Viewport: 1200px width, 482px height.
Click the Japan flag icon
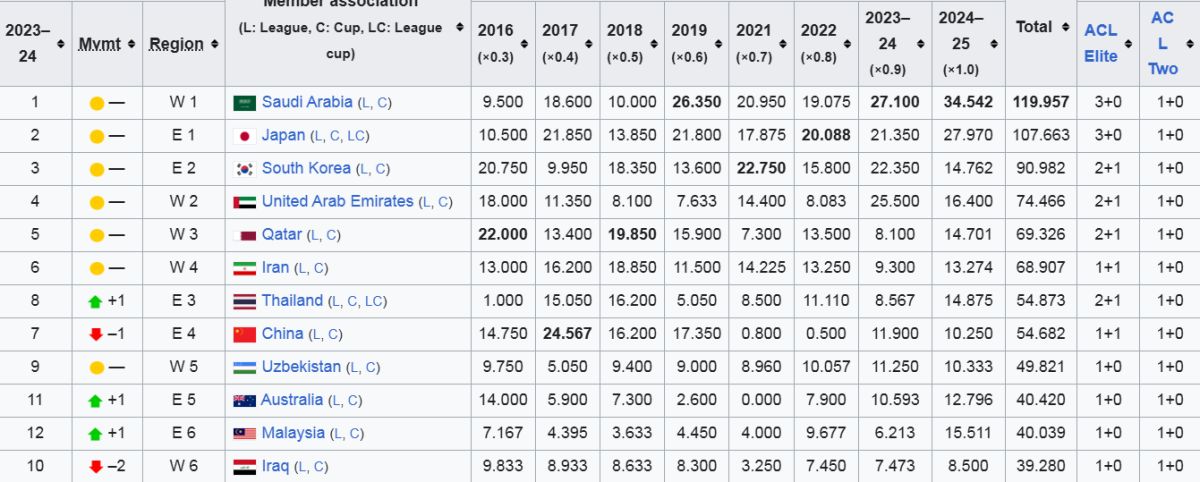(244, 136)
